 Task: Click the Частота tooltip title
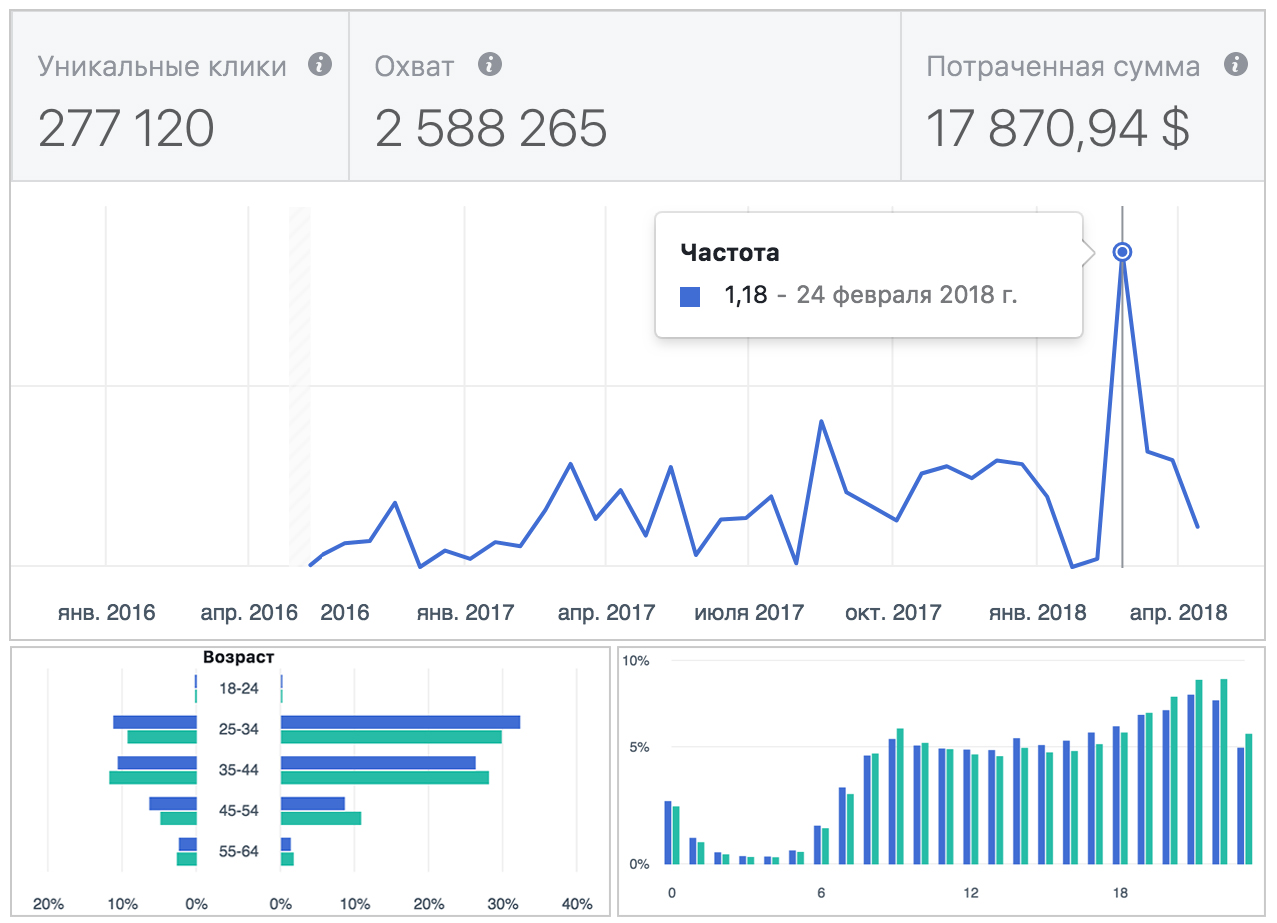pyautogui.click(x=729, y=253)
